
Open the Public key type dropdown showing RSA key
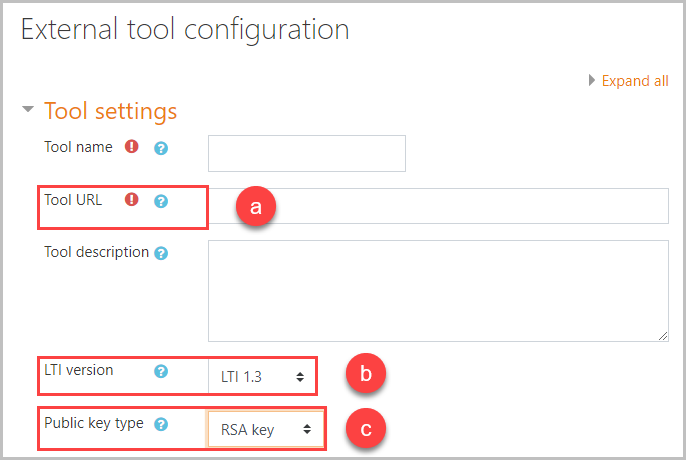265,429
